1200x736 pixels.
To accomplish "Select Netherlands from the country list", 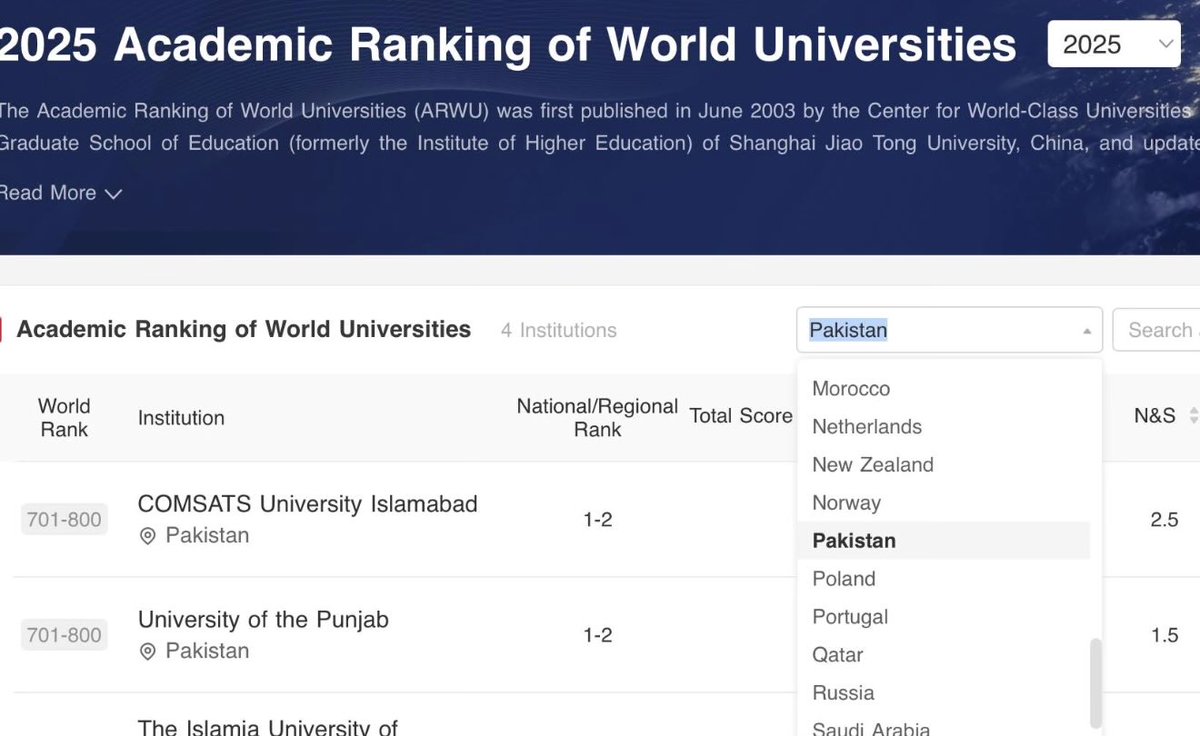I will point(867,426).
